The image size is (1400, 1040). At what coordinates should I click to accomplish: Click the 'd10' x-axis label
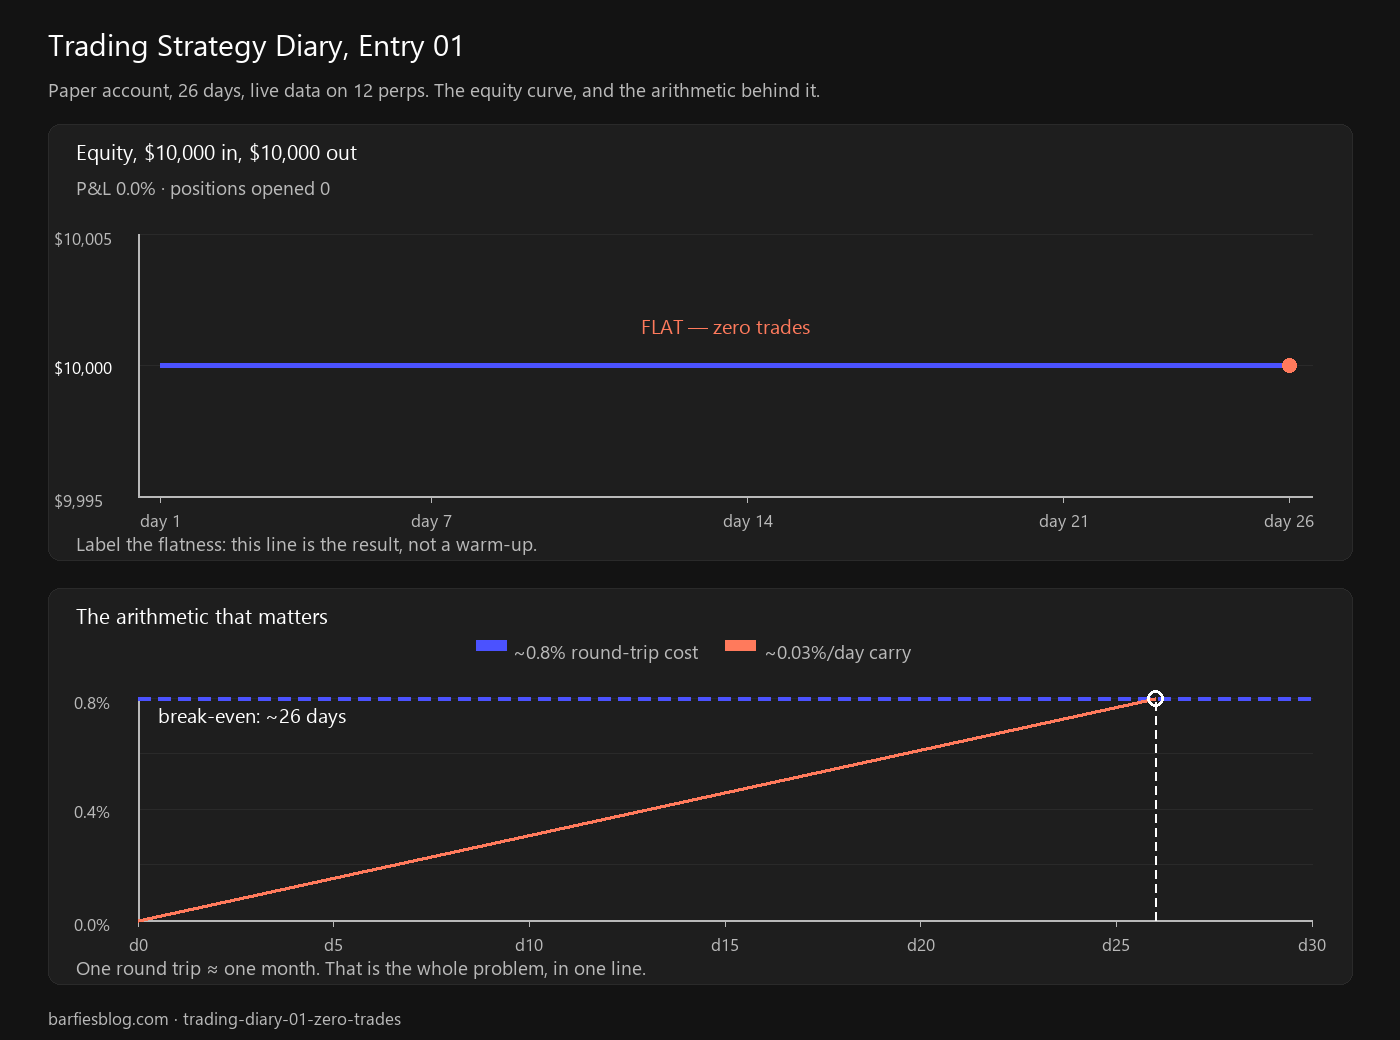click(x=529, y=945)
